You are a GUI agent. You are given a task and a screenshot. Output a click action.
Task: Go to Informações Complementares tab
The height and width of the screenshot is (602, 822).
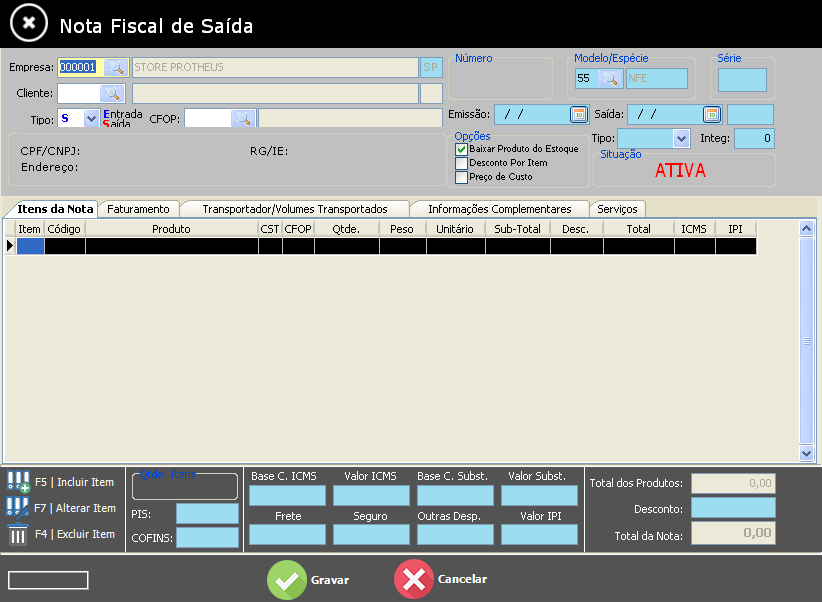pos(500,209)
